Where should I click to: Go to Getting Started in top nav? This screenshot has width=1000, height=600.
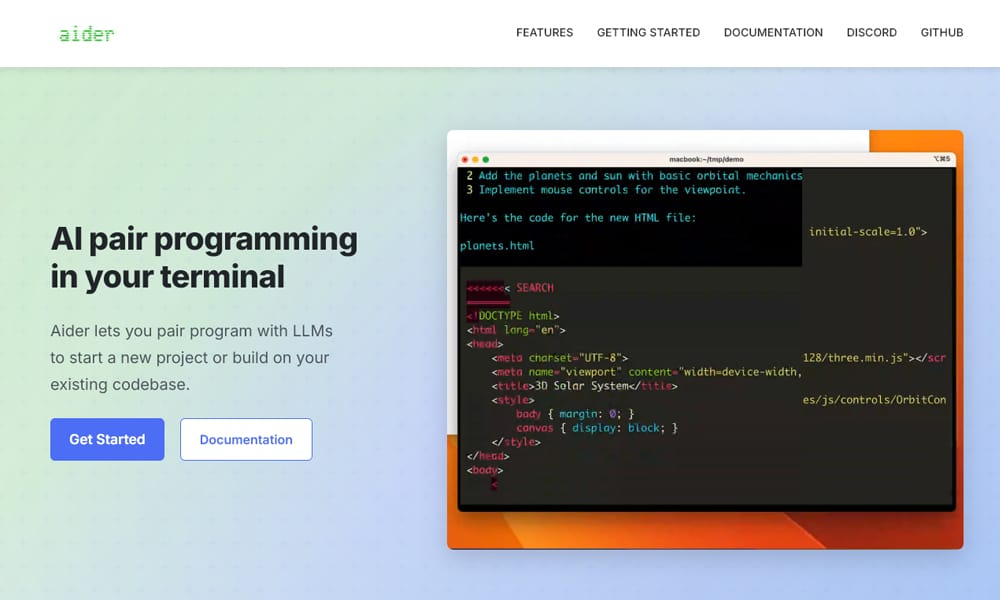pos(648,33)
